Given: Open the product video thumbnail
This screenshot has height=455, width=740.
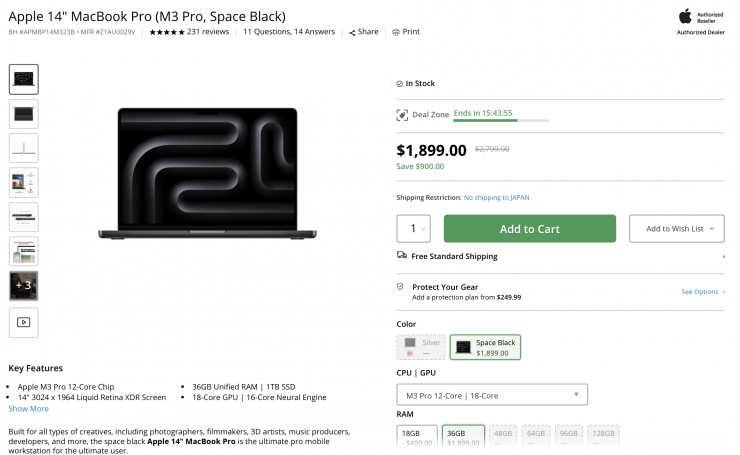Looking at the screenshot, I should (23, 322).
